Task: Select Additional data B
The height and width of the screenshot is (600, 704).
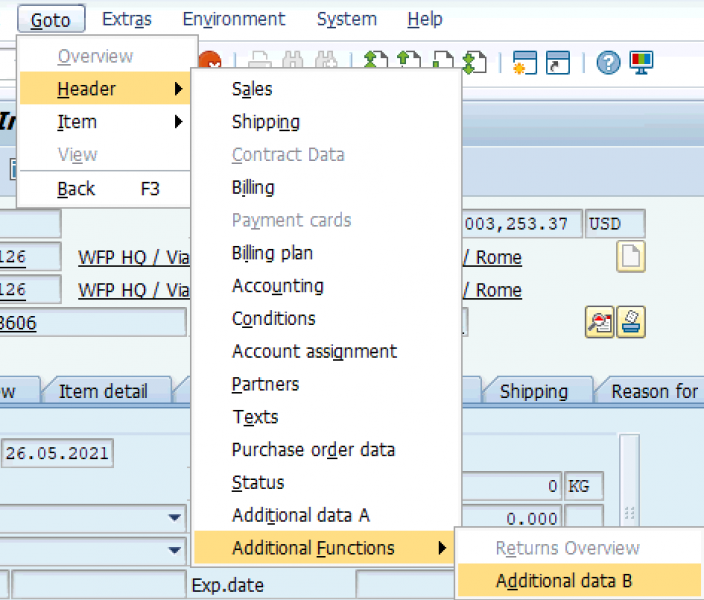Action: (x=578, y=581)
